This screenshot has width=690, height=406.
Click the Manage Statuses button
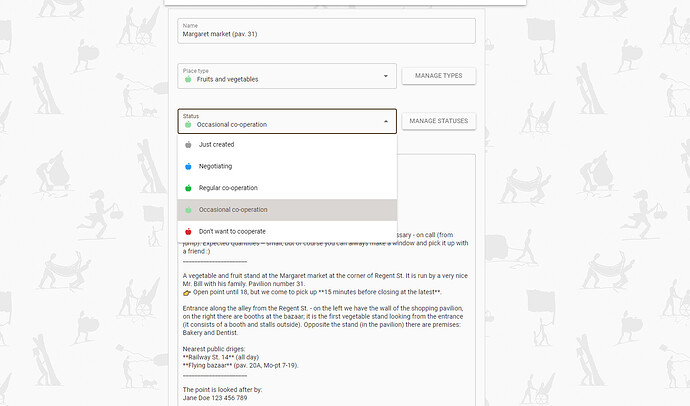tap(439, 121)
